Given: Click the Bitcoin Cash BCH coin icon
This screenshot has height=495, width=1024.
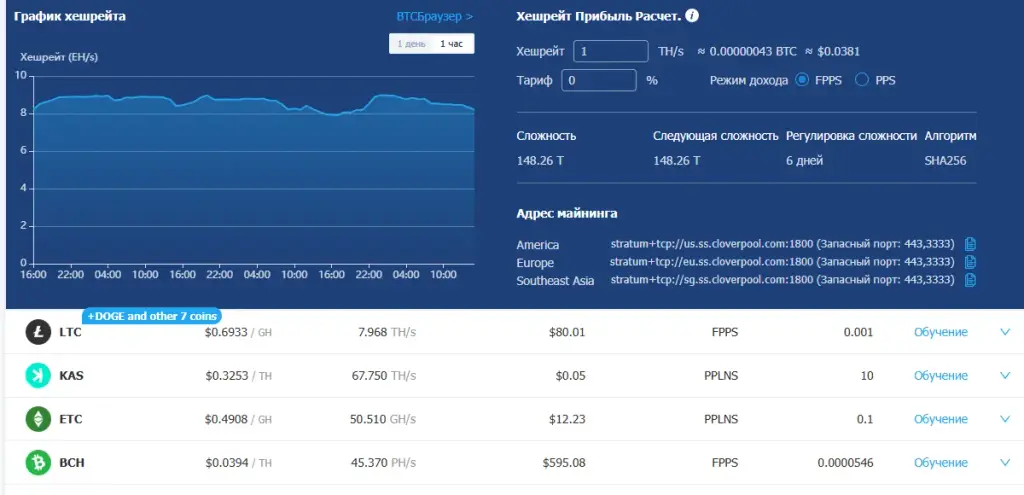Looking at the screenshot, I should 38,463.
